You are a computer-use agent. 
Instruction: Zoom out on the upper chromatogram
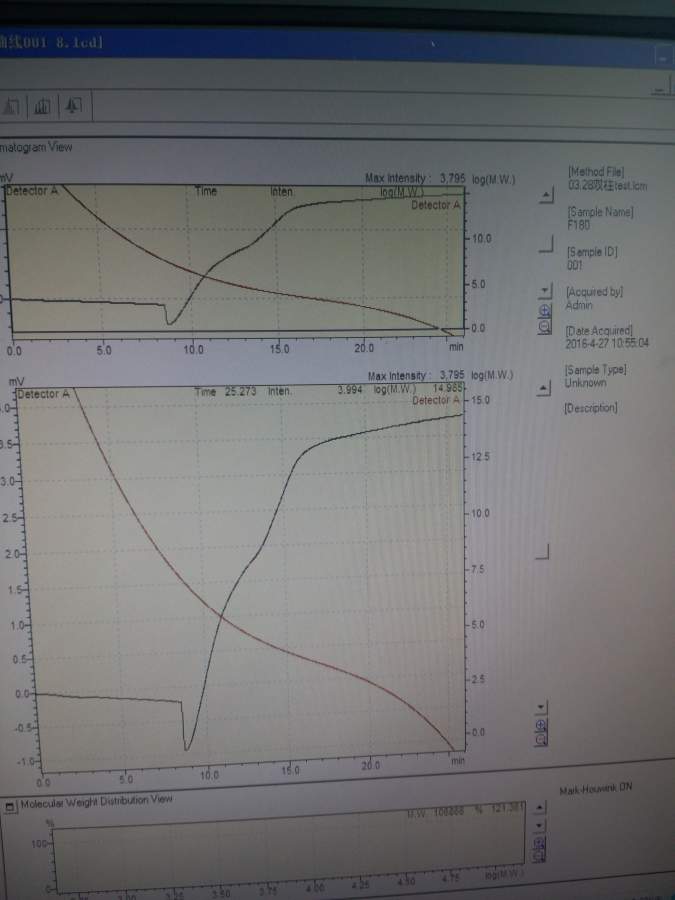point(545,326)
